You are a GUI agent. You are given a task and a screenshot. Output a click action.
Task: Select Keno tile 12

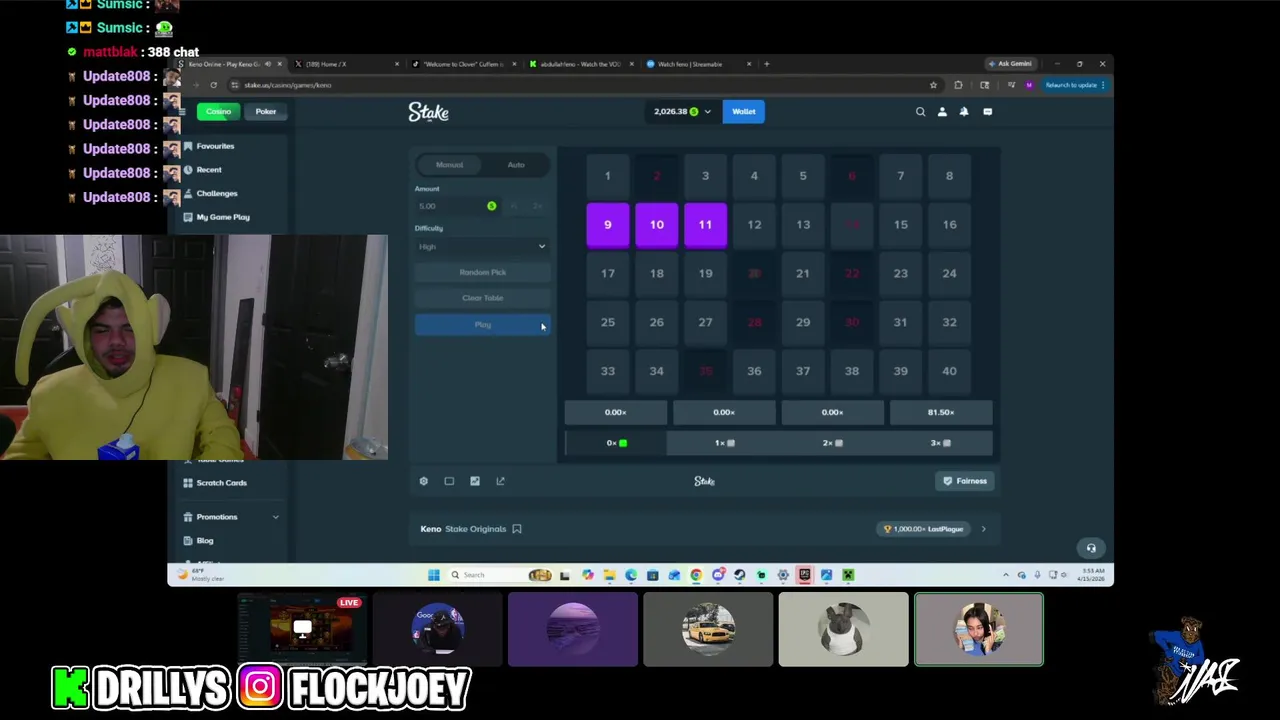(x=754, y=225)
